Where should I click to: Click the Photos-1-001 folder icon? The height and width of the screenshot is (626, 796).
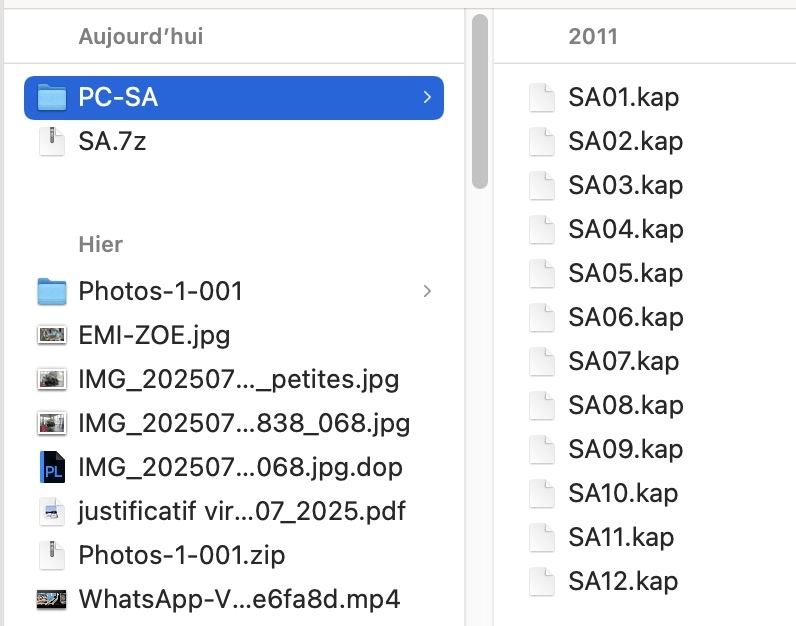point(52,291)
